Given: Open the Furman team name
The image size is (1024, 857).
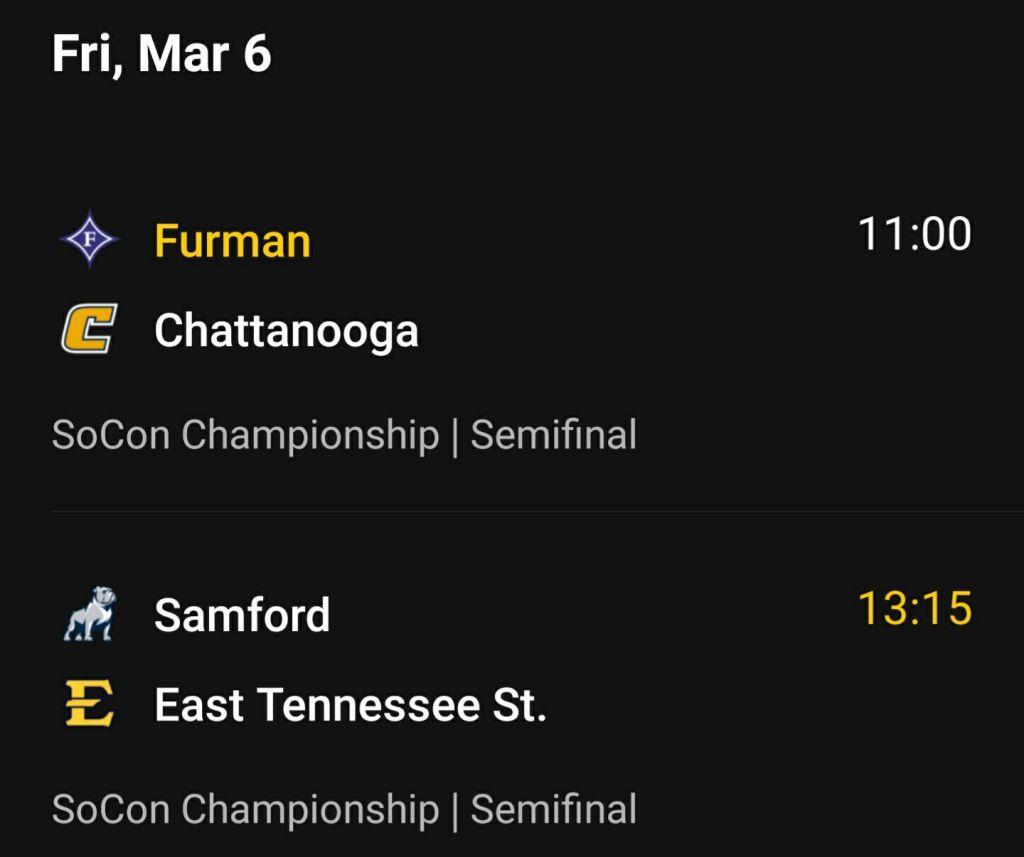Looking at the screenshot, I should [232, 241].
